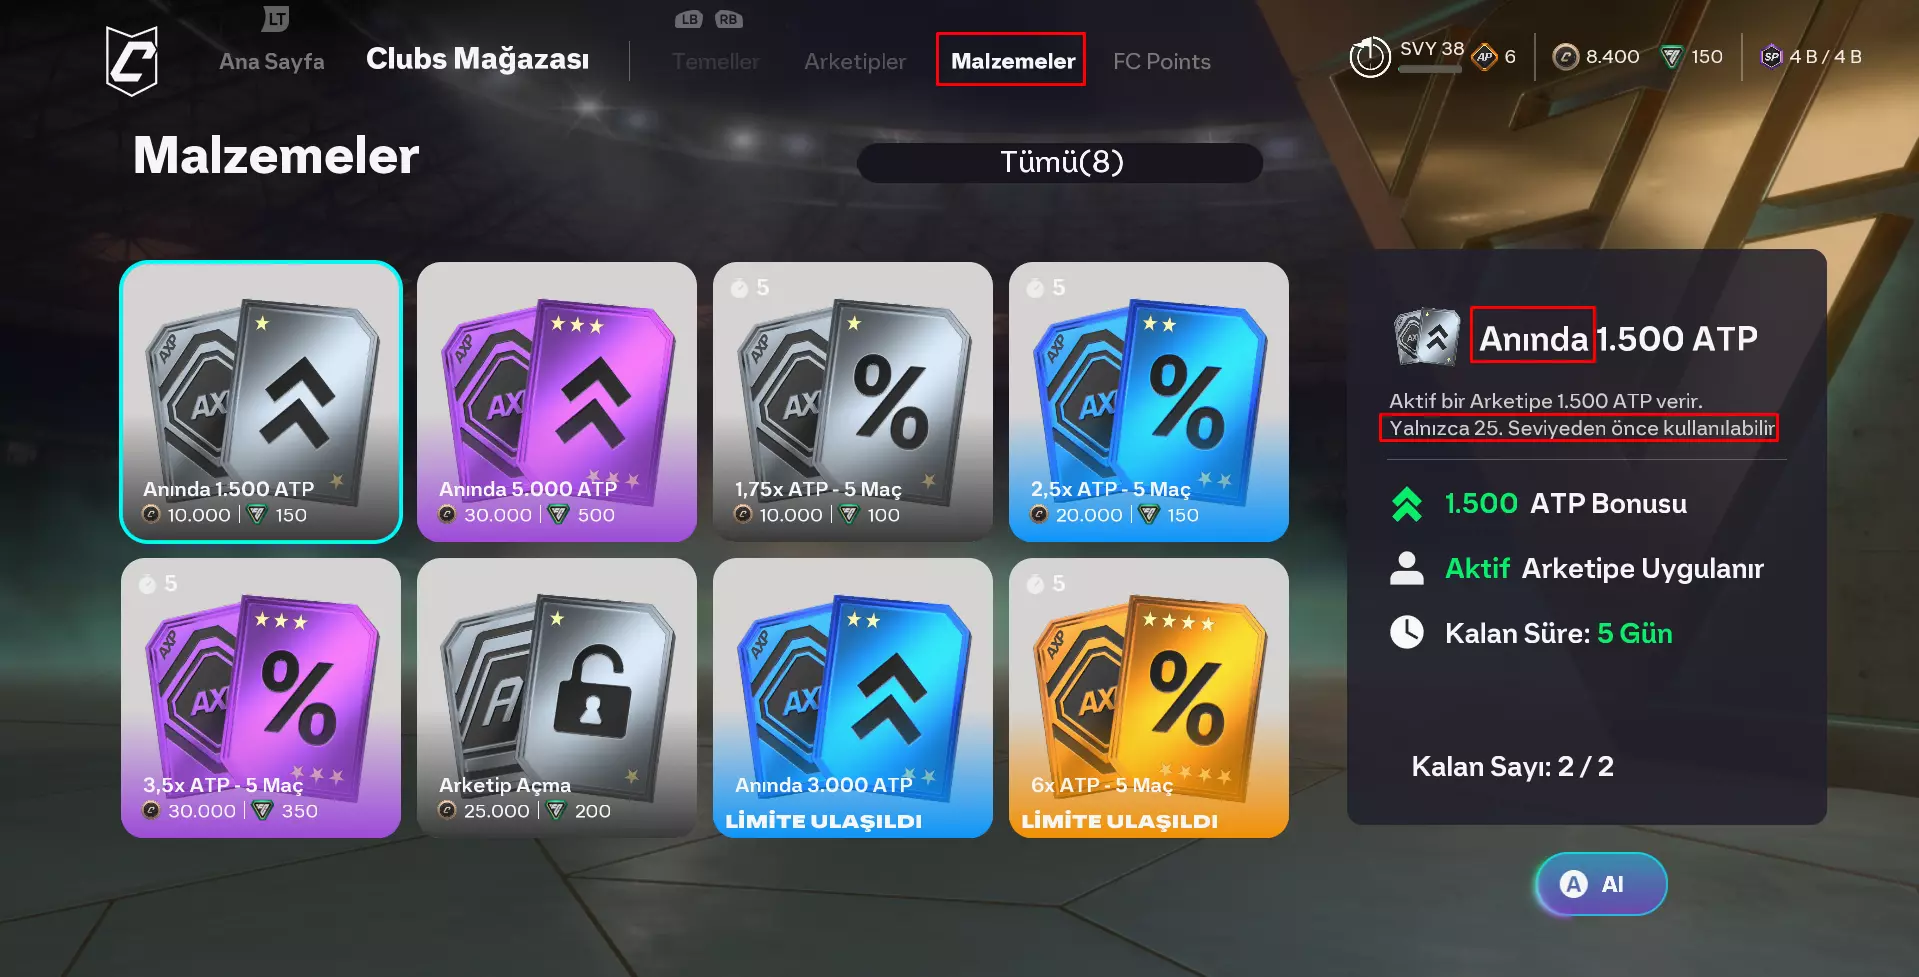
Task: Click the 8.400 club coins icon
Action: pos(1565,57)
